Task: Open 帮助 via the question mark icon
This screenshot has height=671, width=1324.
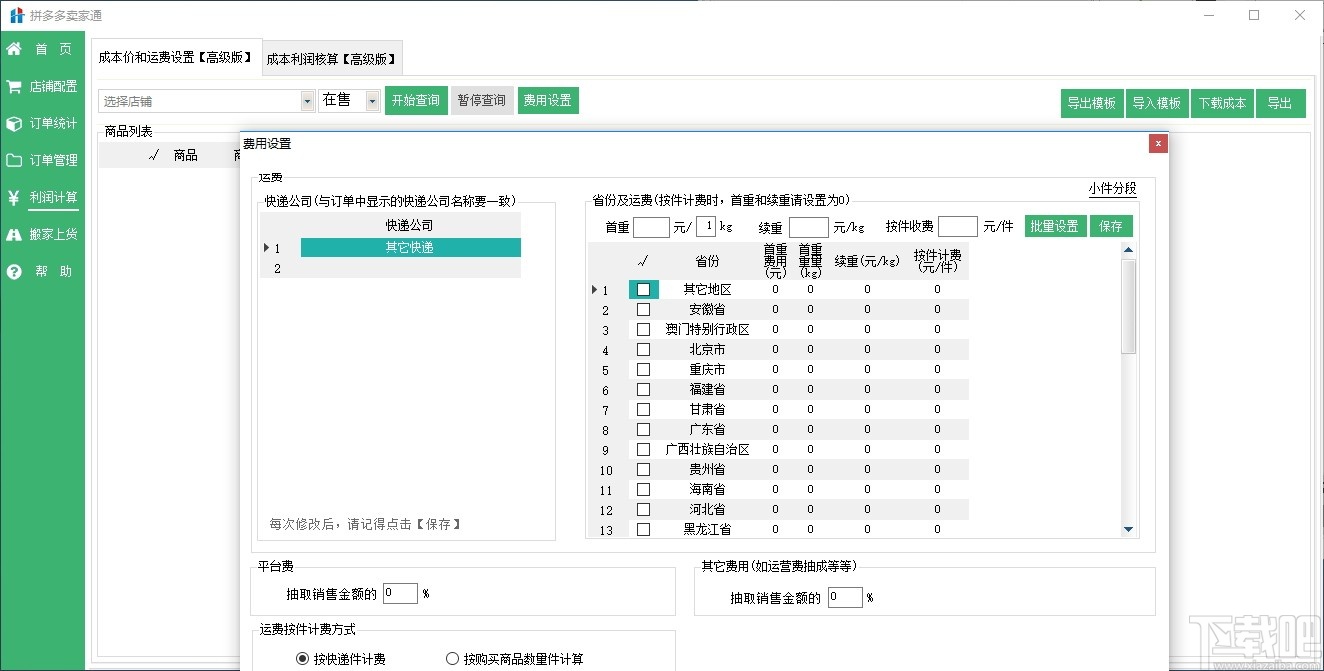Action: [x=14, y=271]
